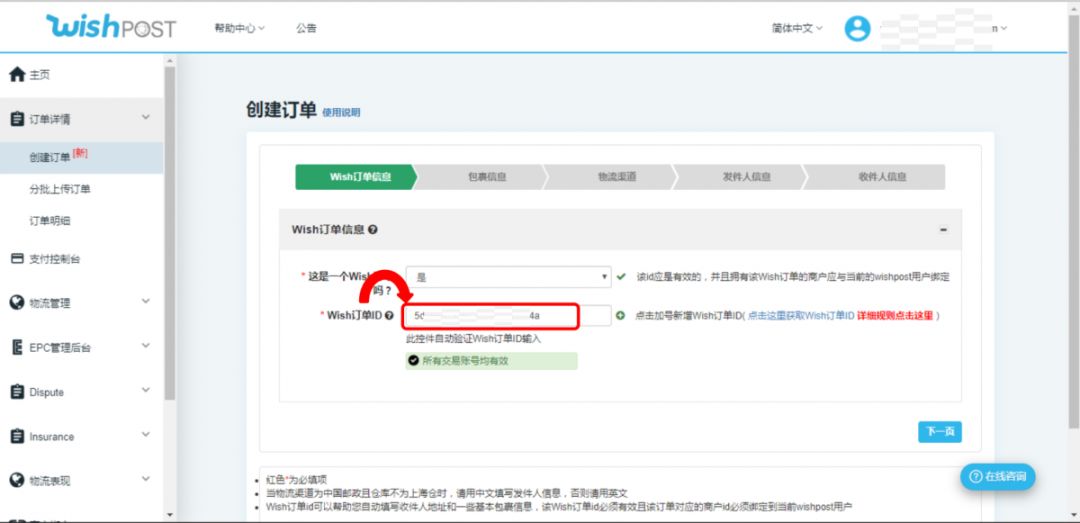This screenshot has height=523, width=1080.
Task: Click the 创建订单 page heading
Action: point(281,110)
